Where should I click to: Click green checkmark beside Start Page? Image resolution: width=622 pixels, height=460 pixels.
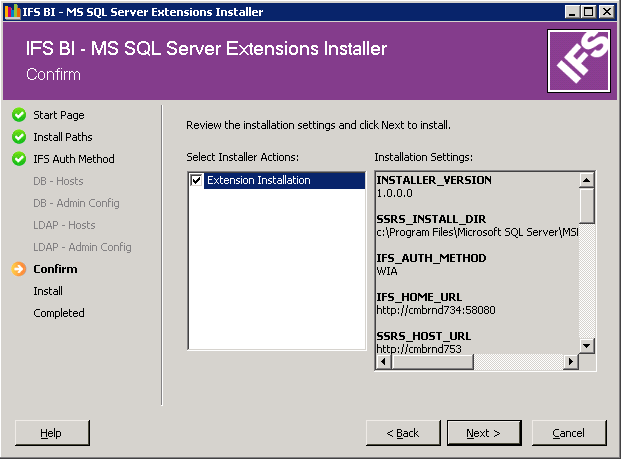click(19, 115)
